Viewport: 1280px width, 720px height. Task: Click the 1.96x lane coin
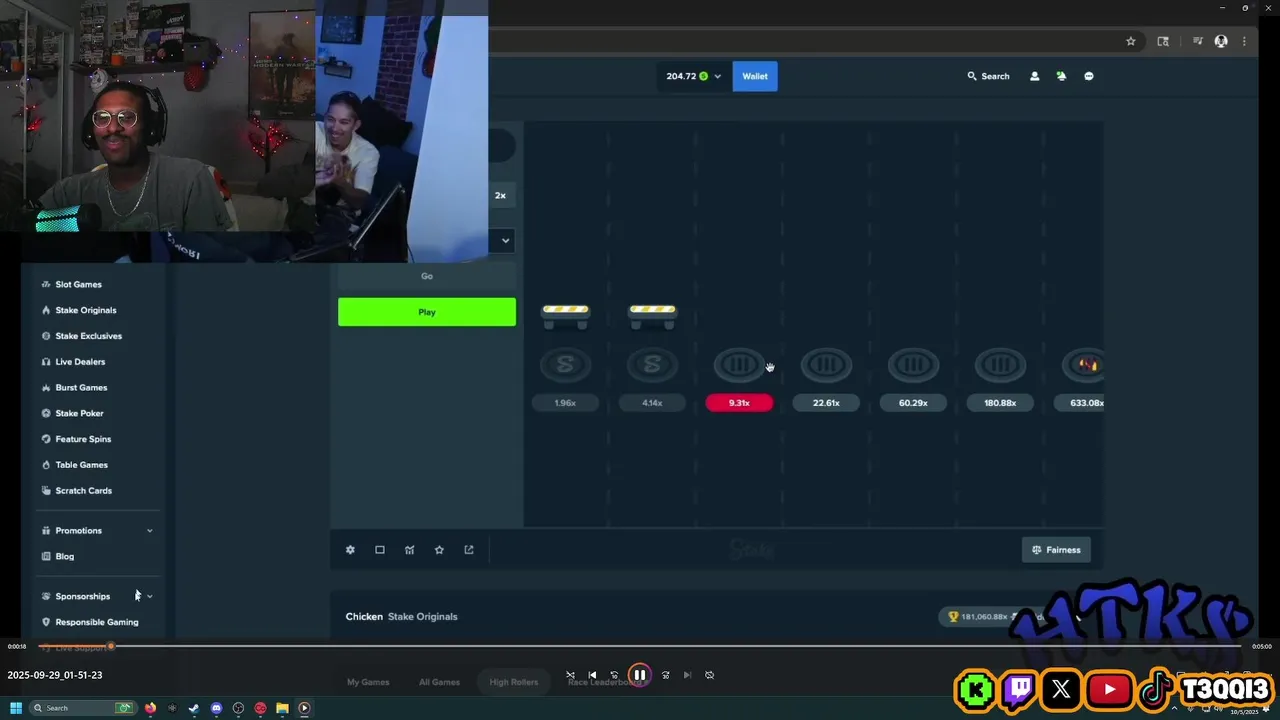tap(565, 365)
